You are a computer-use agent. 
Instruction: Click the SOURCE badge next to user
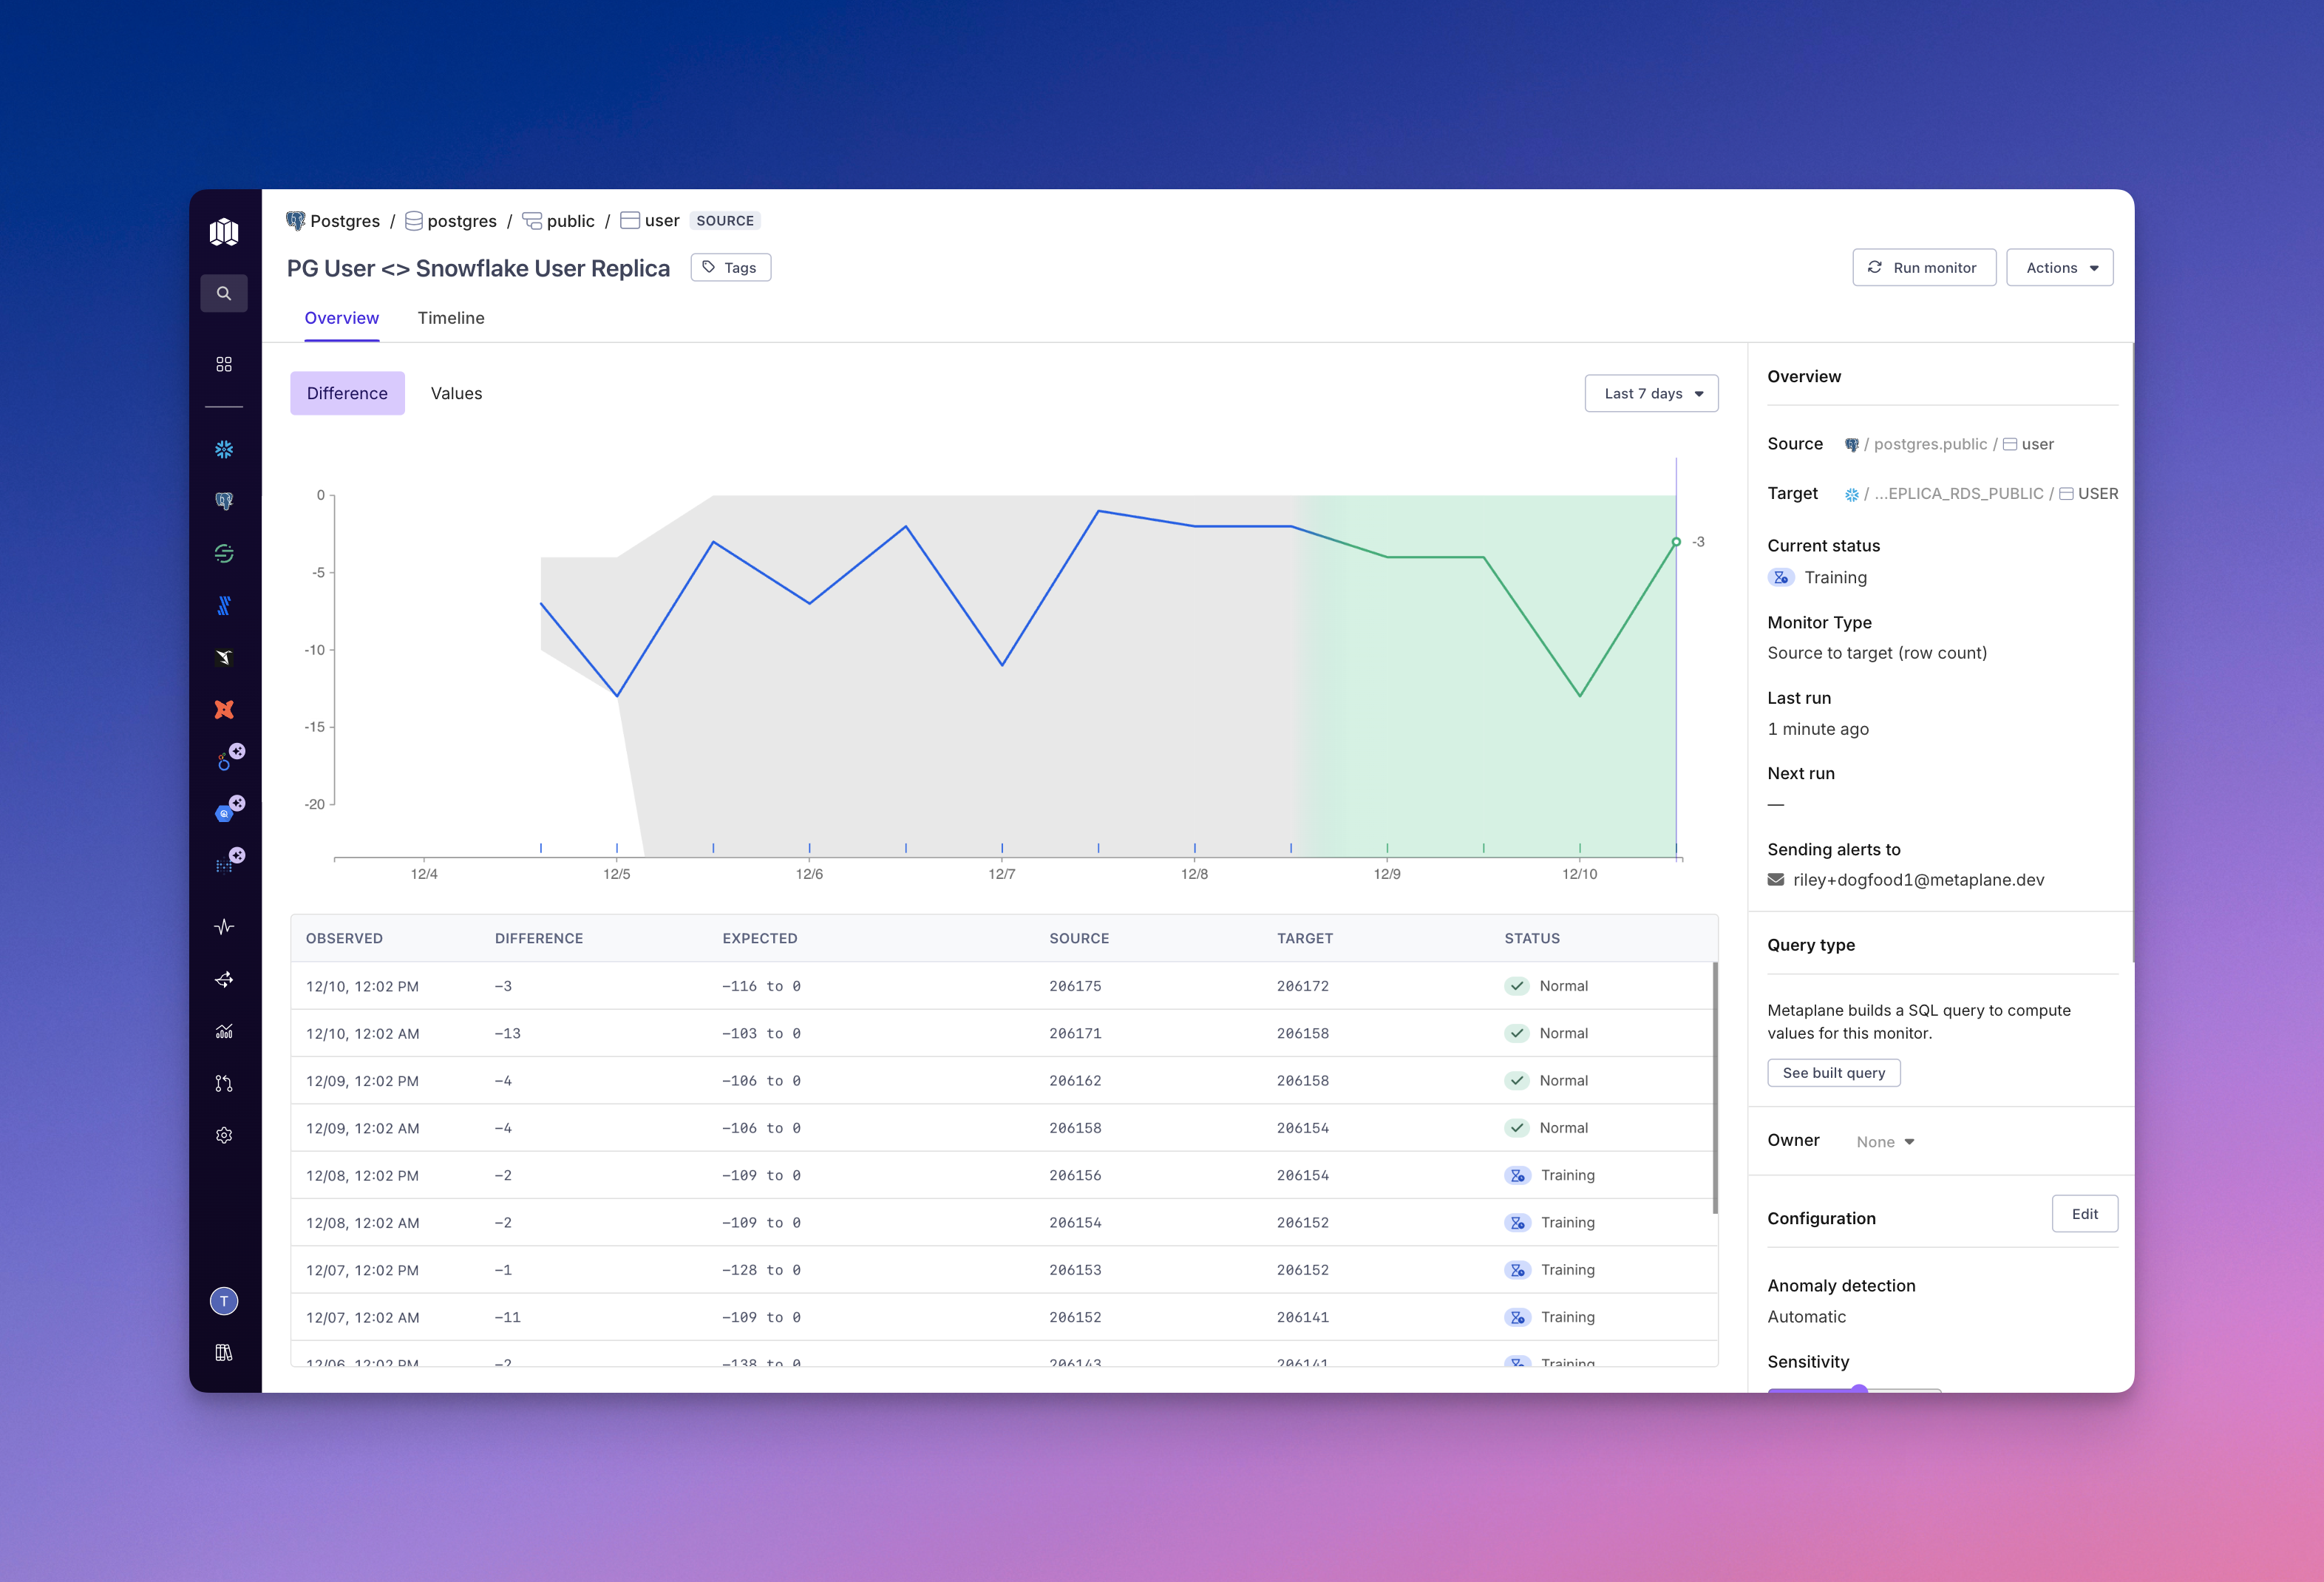pyautogui.click(x=725, y=221)
